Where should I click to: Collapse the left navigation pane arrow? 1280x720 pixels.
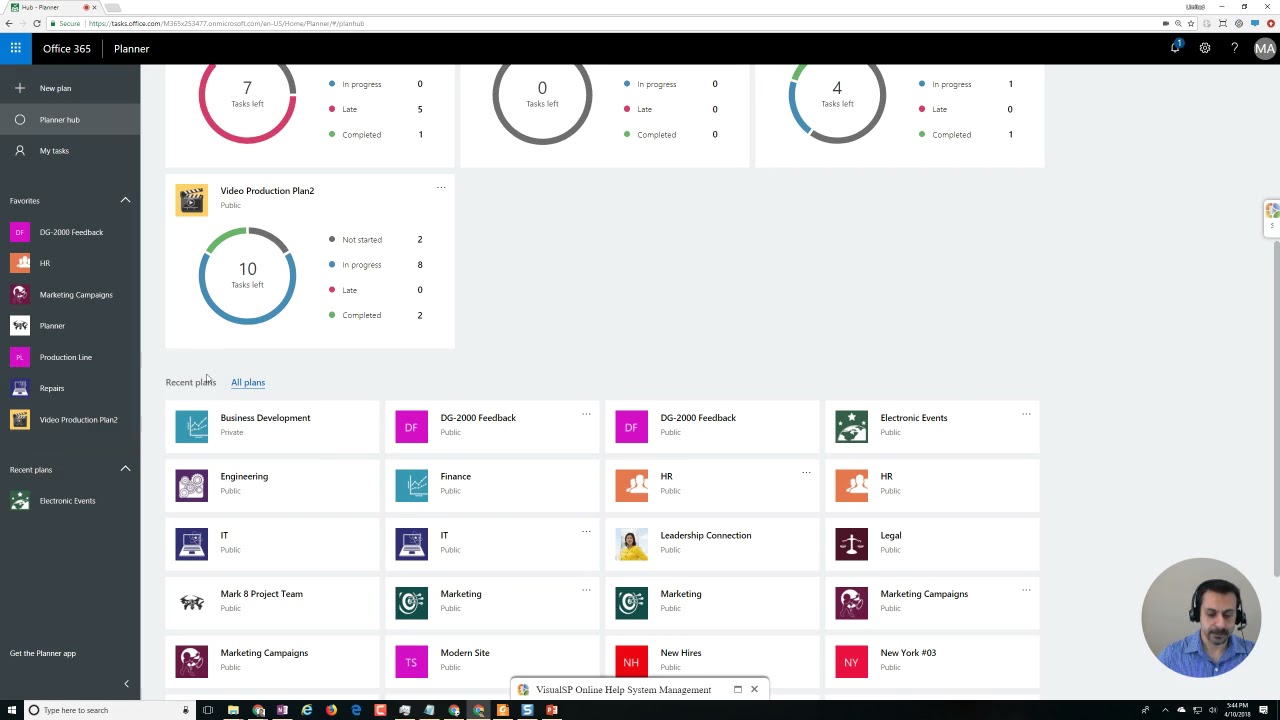(x=126, y=684)
